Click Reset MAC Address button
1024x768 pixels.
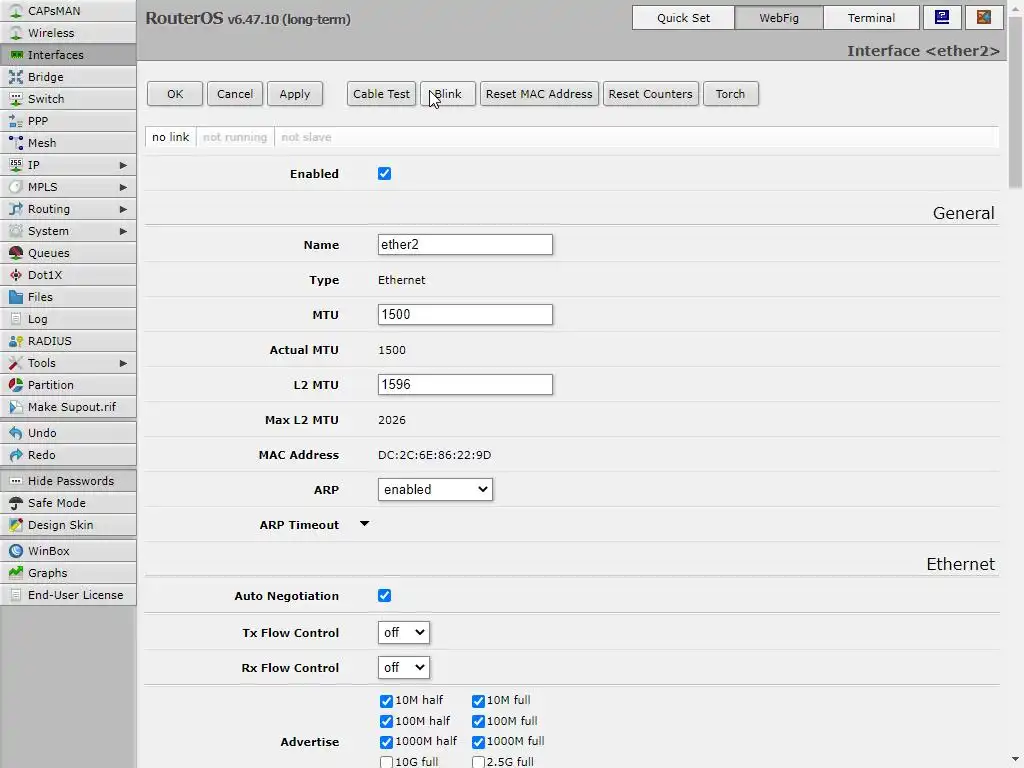[x=539, y=94]
